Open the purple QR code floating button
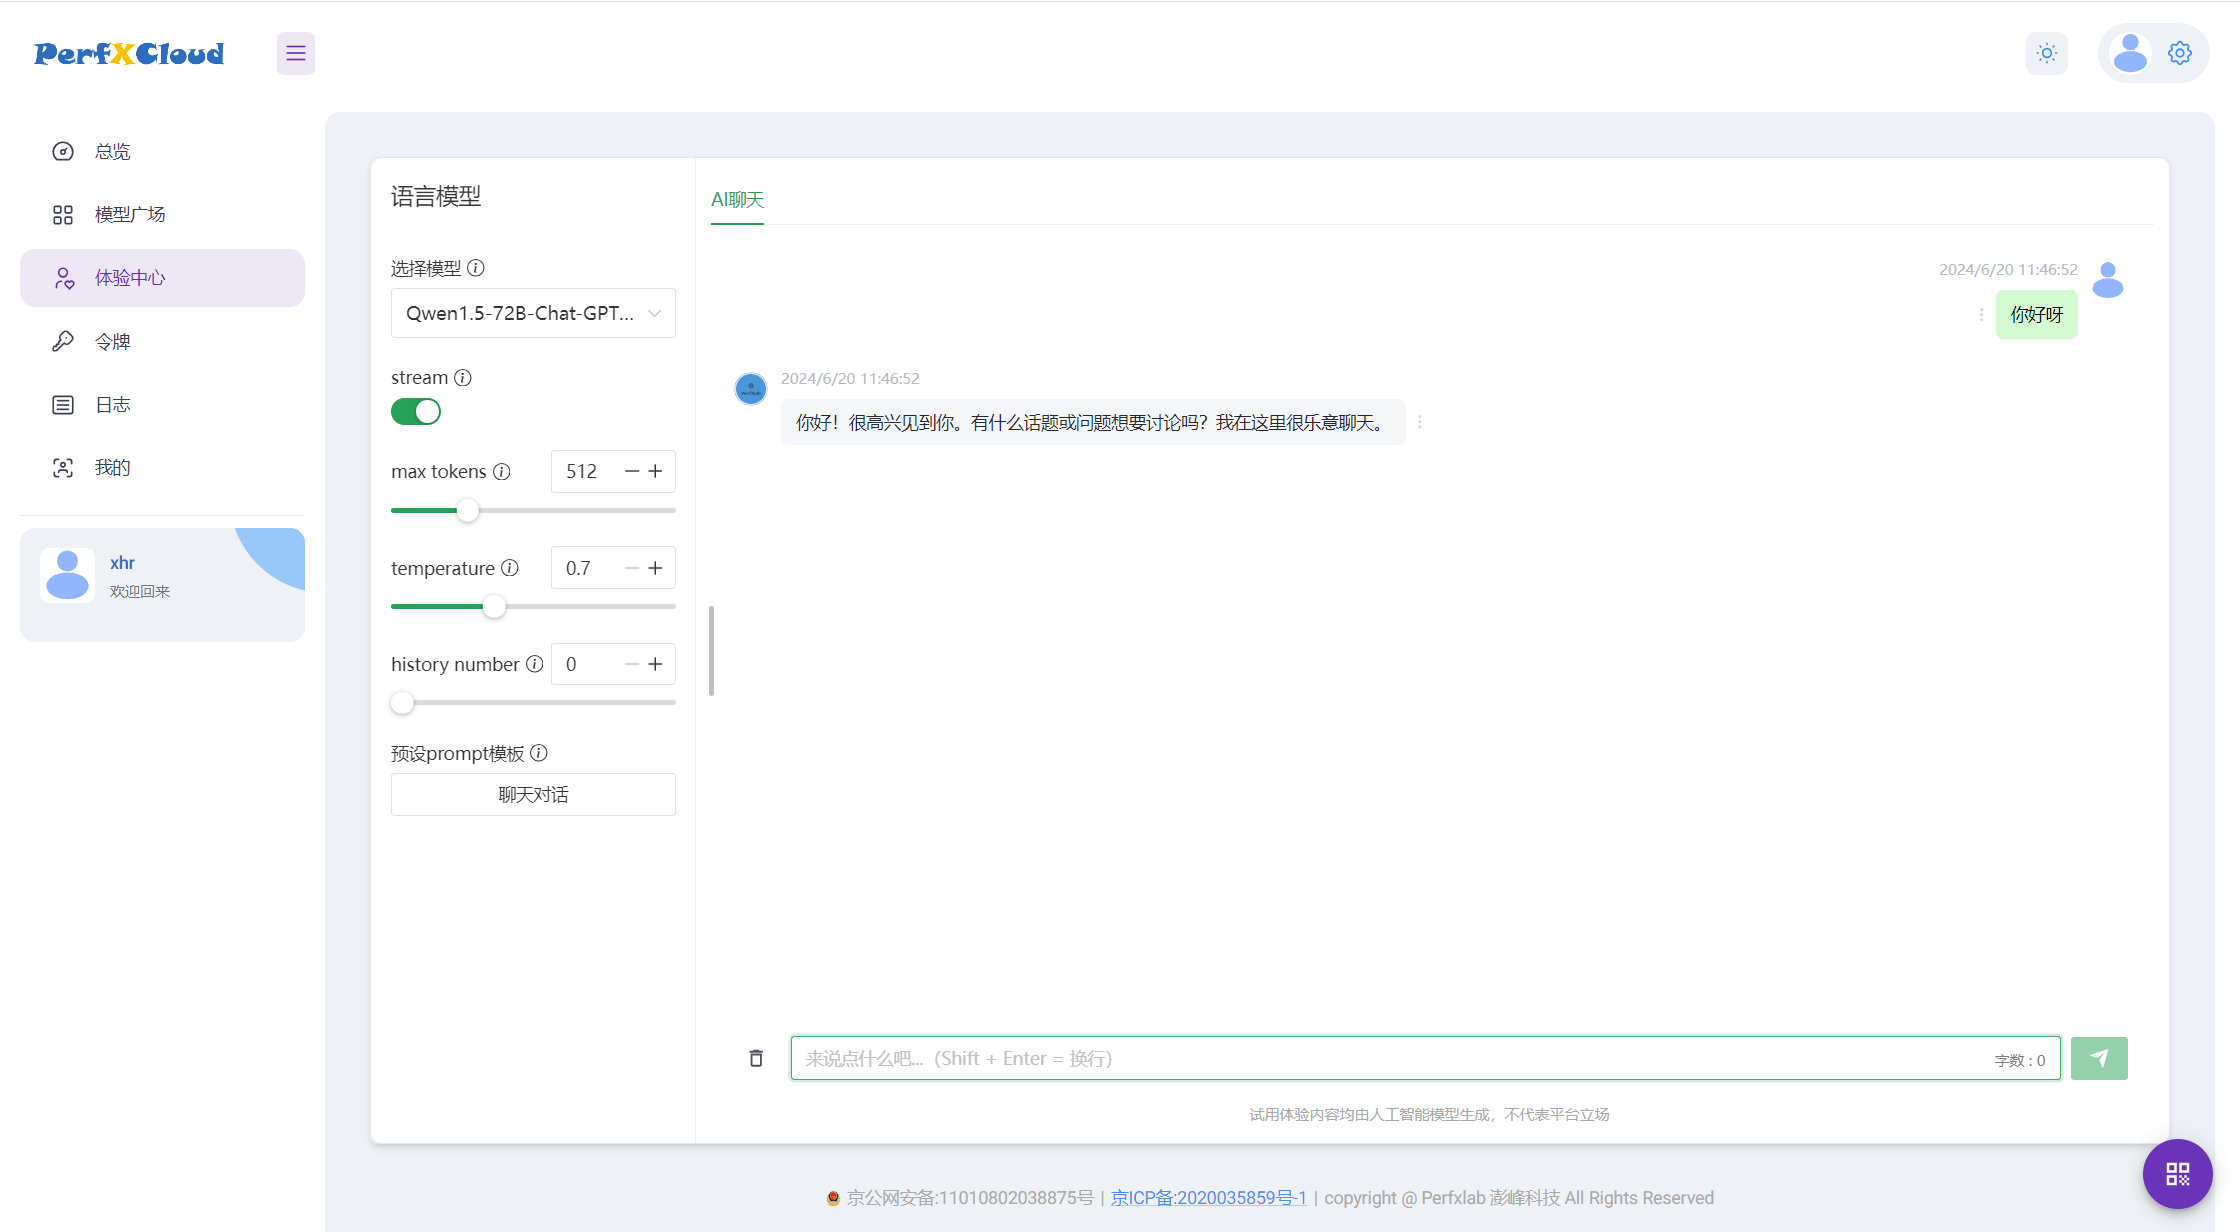The height and width of the screenshot is (1232, 2240). coord(2177,1174)
